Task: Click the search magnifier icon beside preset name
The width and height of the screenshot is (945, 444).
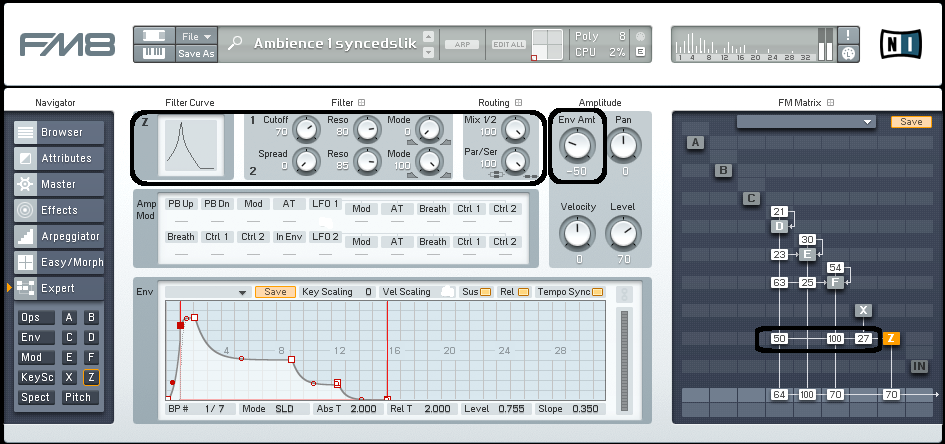Action: click(235, 43)
